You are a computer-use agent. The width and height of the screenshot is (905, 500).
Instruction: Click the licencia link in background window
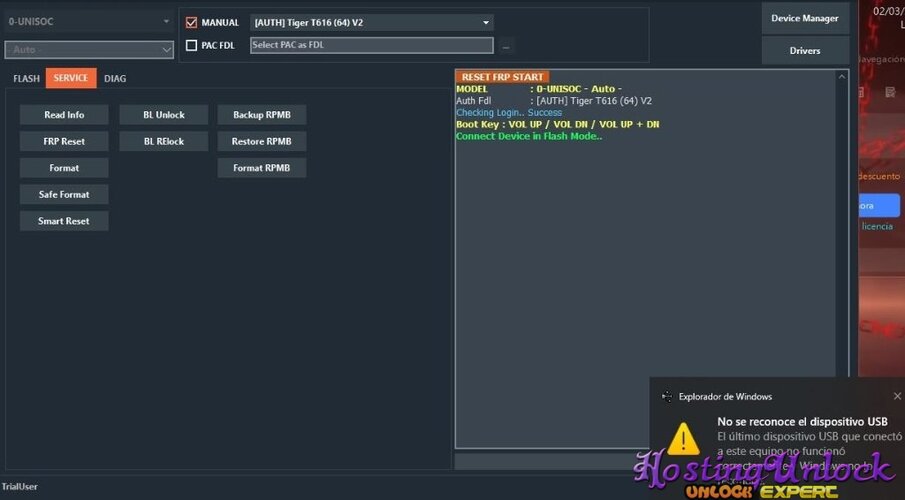877,226
